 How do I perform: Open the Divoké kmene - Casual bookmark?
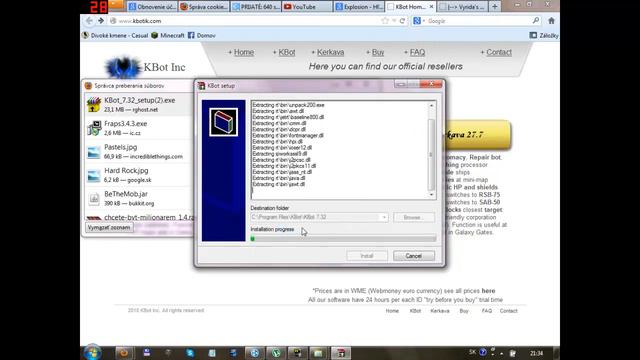click(x=115, y=36)
